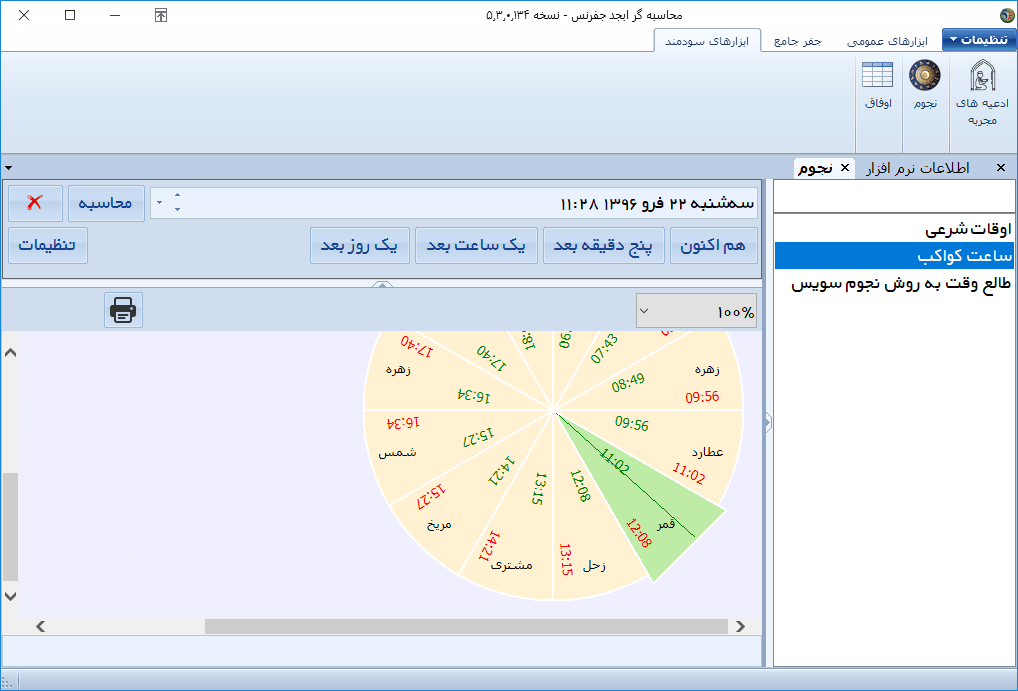Open the تنظیمات dropdown menu in ribbon
Screen dimensions: 1018x691
click(979, 40)
